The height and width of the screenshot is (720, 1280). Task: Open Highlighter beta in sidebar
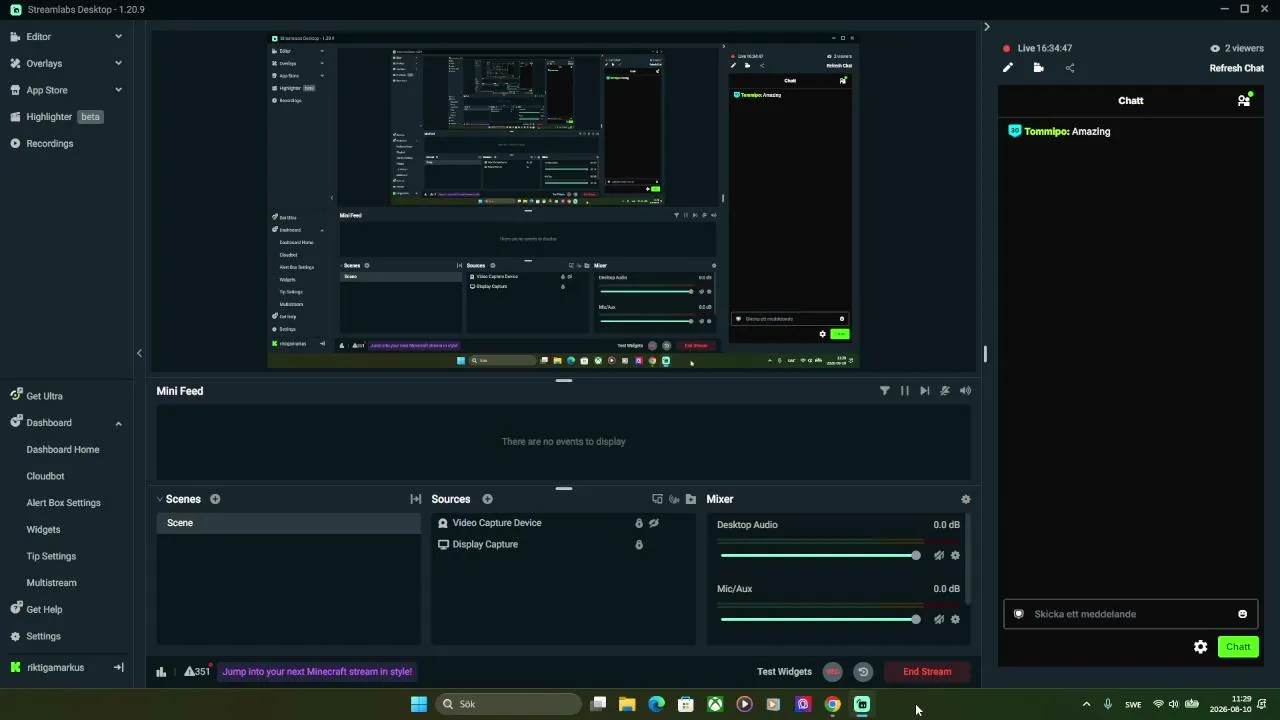[x=56, y=117]
